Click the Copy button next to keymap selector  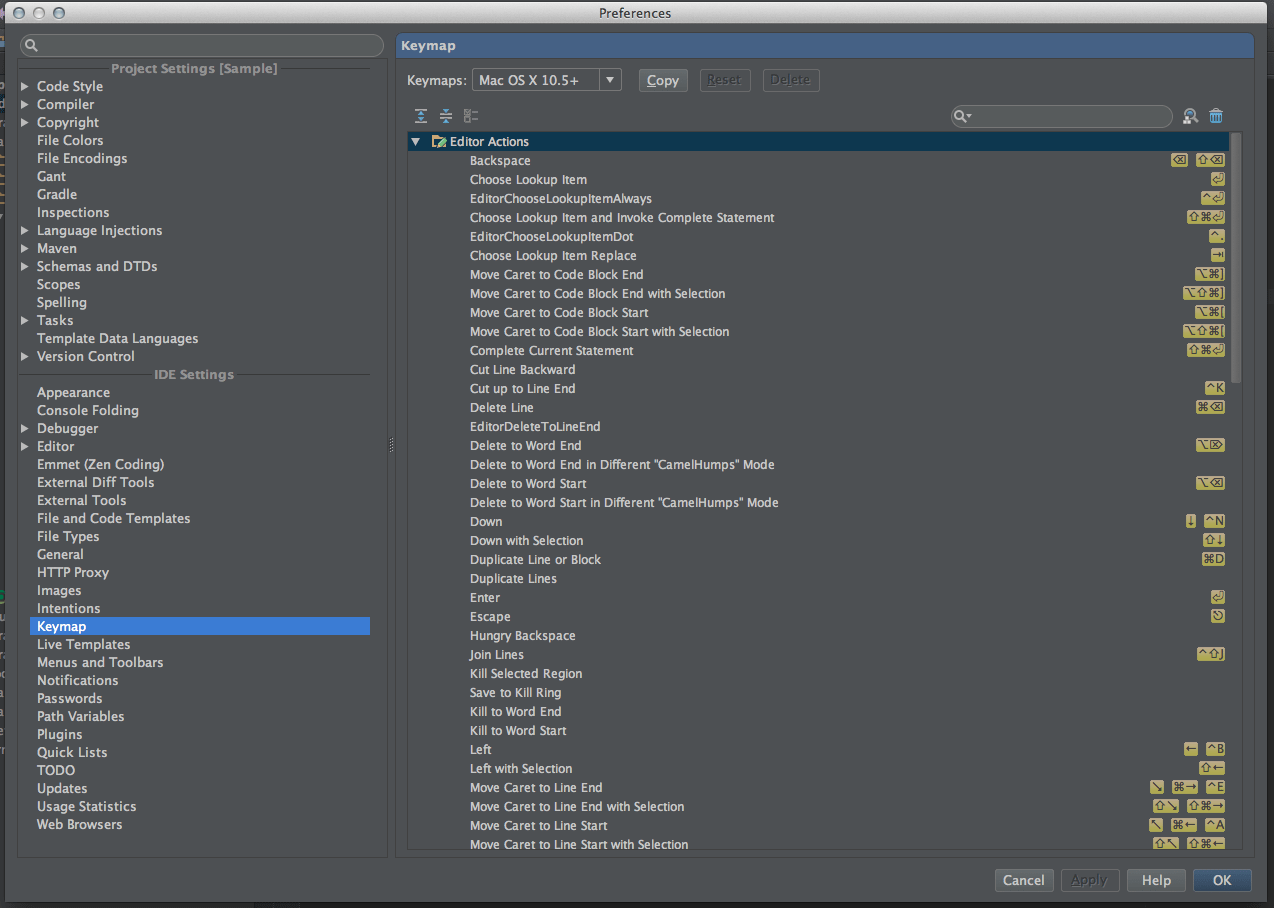[662, 79]
